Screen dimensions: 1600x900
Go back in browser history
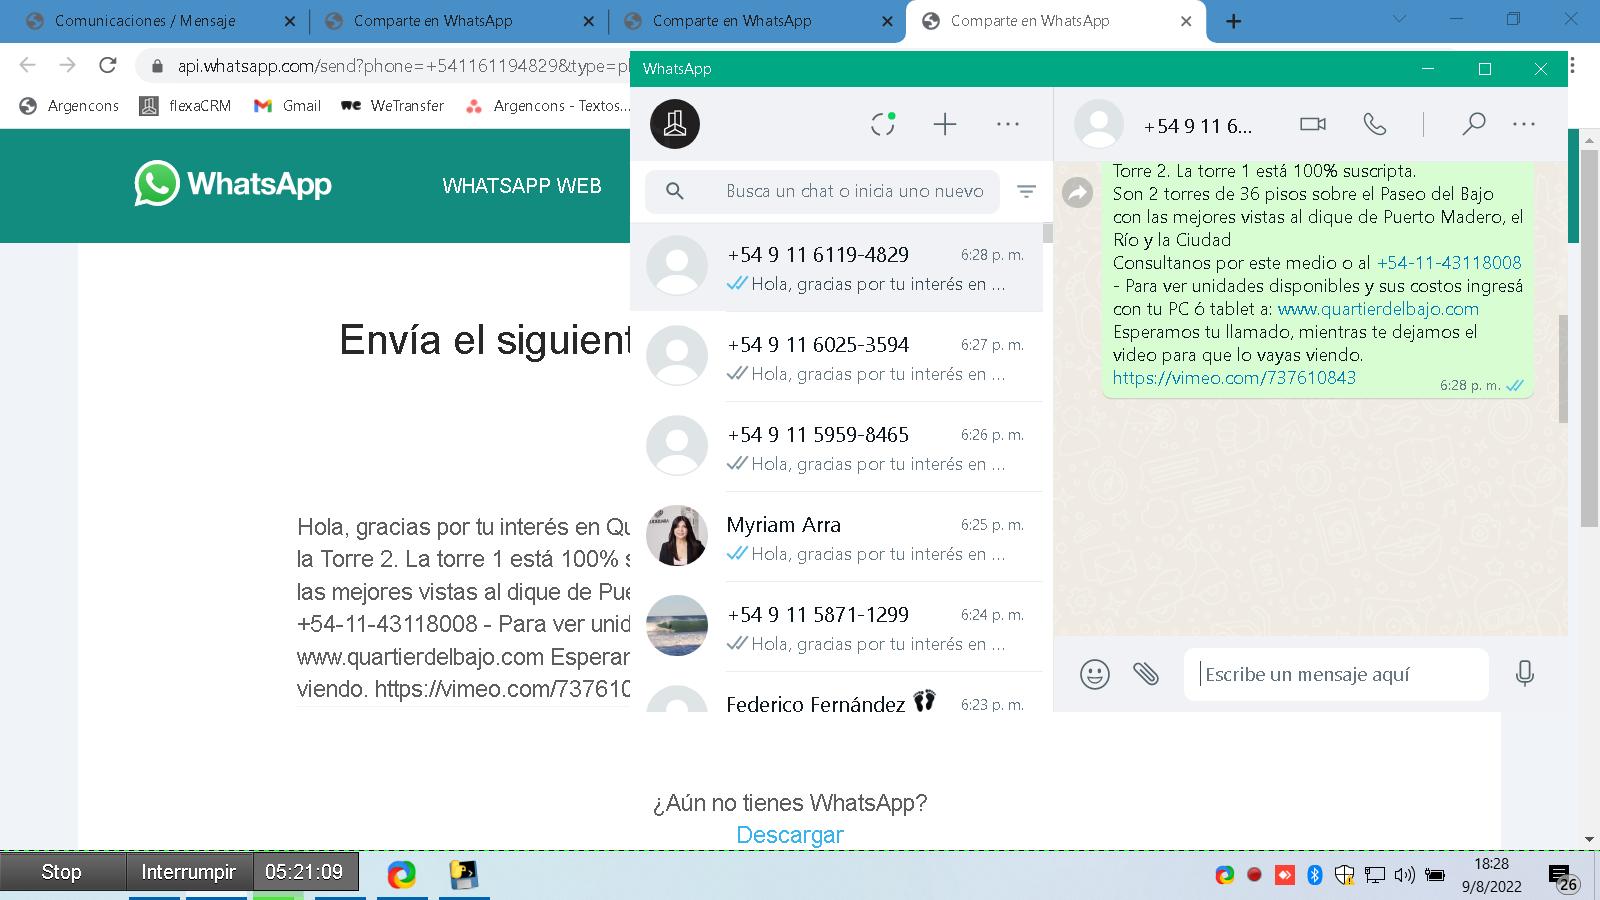27,66
